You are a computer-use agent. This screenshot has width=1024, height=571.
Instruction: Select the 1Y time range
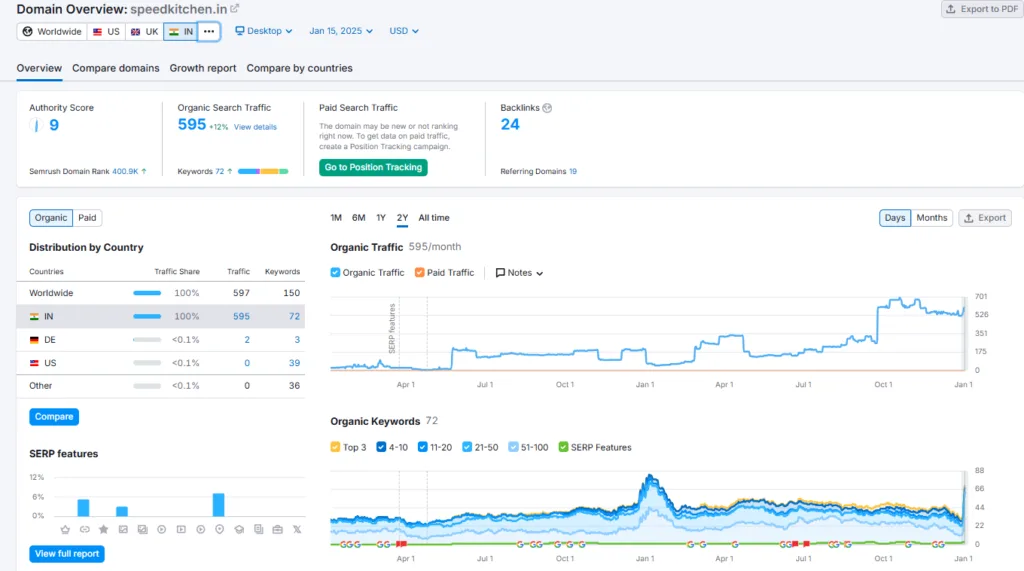381,218
